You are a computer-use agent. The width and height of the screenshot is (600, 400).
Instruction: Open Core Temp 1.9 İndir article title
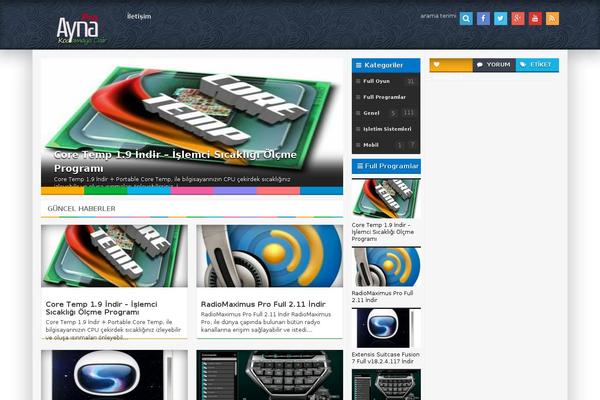pyautogui.click(x=101, y=308)
